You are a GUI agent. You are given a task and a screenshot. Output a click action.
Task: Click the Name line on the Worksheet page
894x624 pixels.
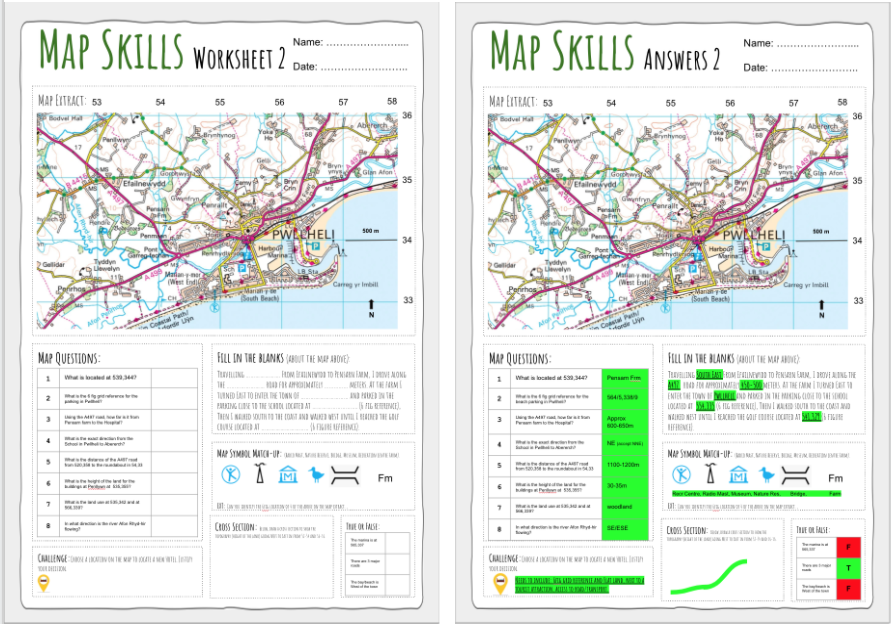click(367, 44)
